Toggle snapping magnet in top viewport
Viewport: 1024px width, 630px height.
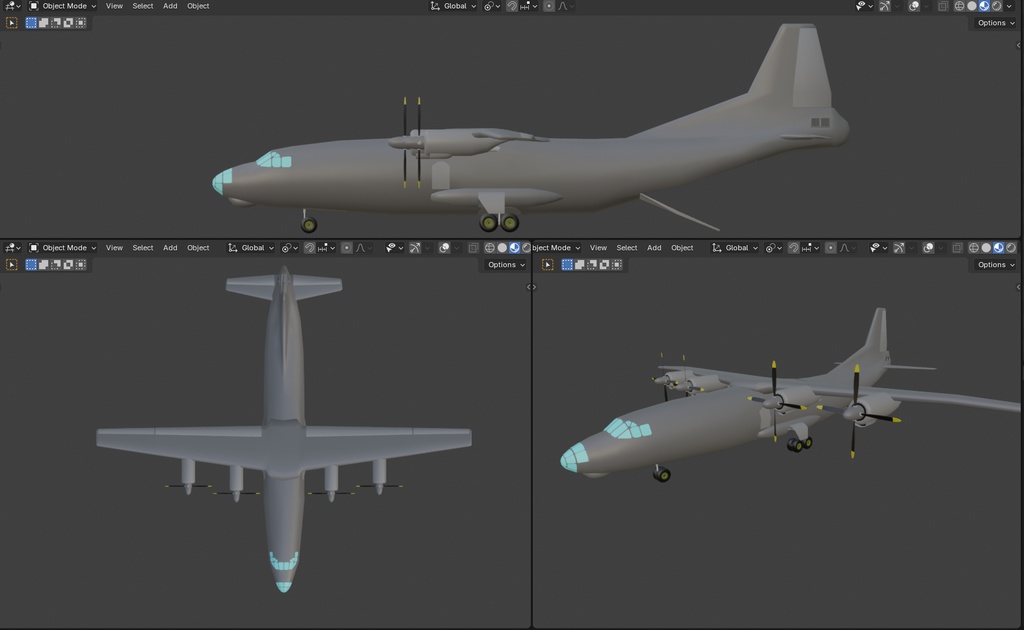(512, 6)
